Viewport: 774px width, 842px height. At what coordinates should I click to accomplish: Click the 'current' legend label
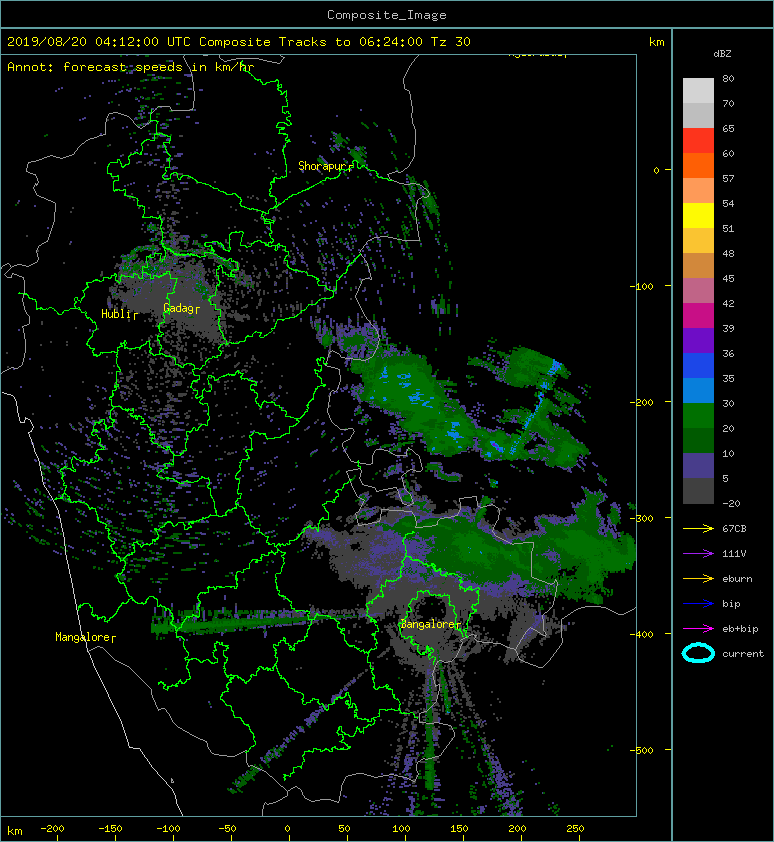(x=743, y=654)
